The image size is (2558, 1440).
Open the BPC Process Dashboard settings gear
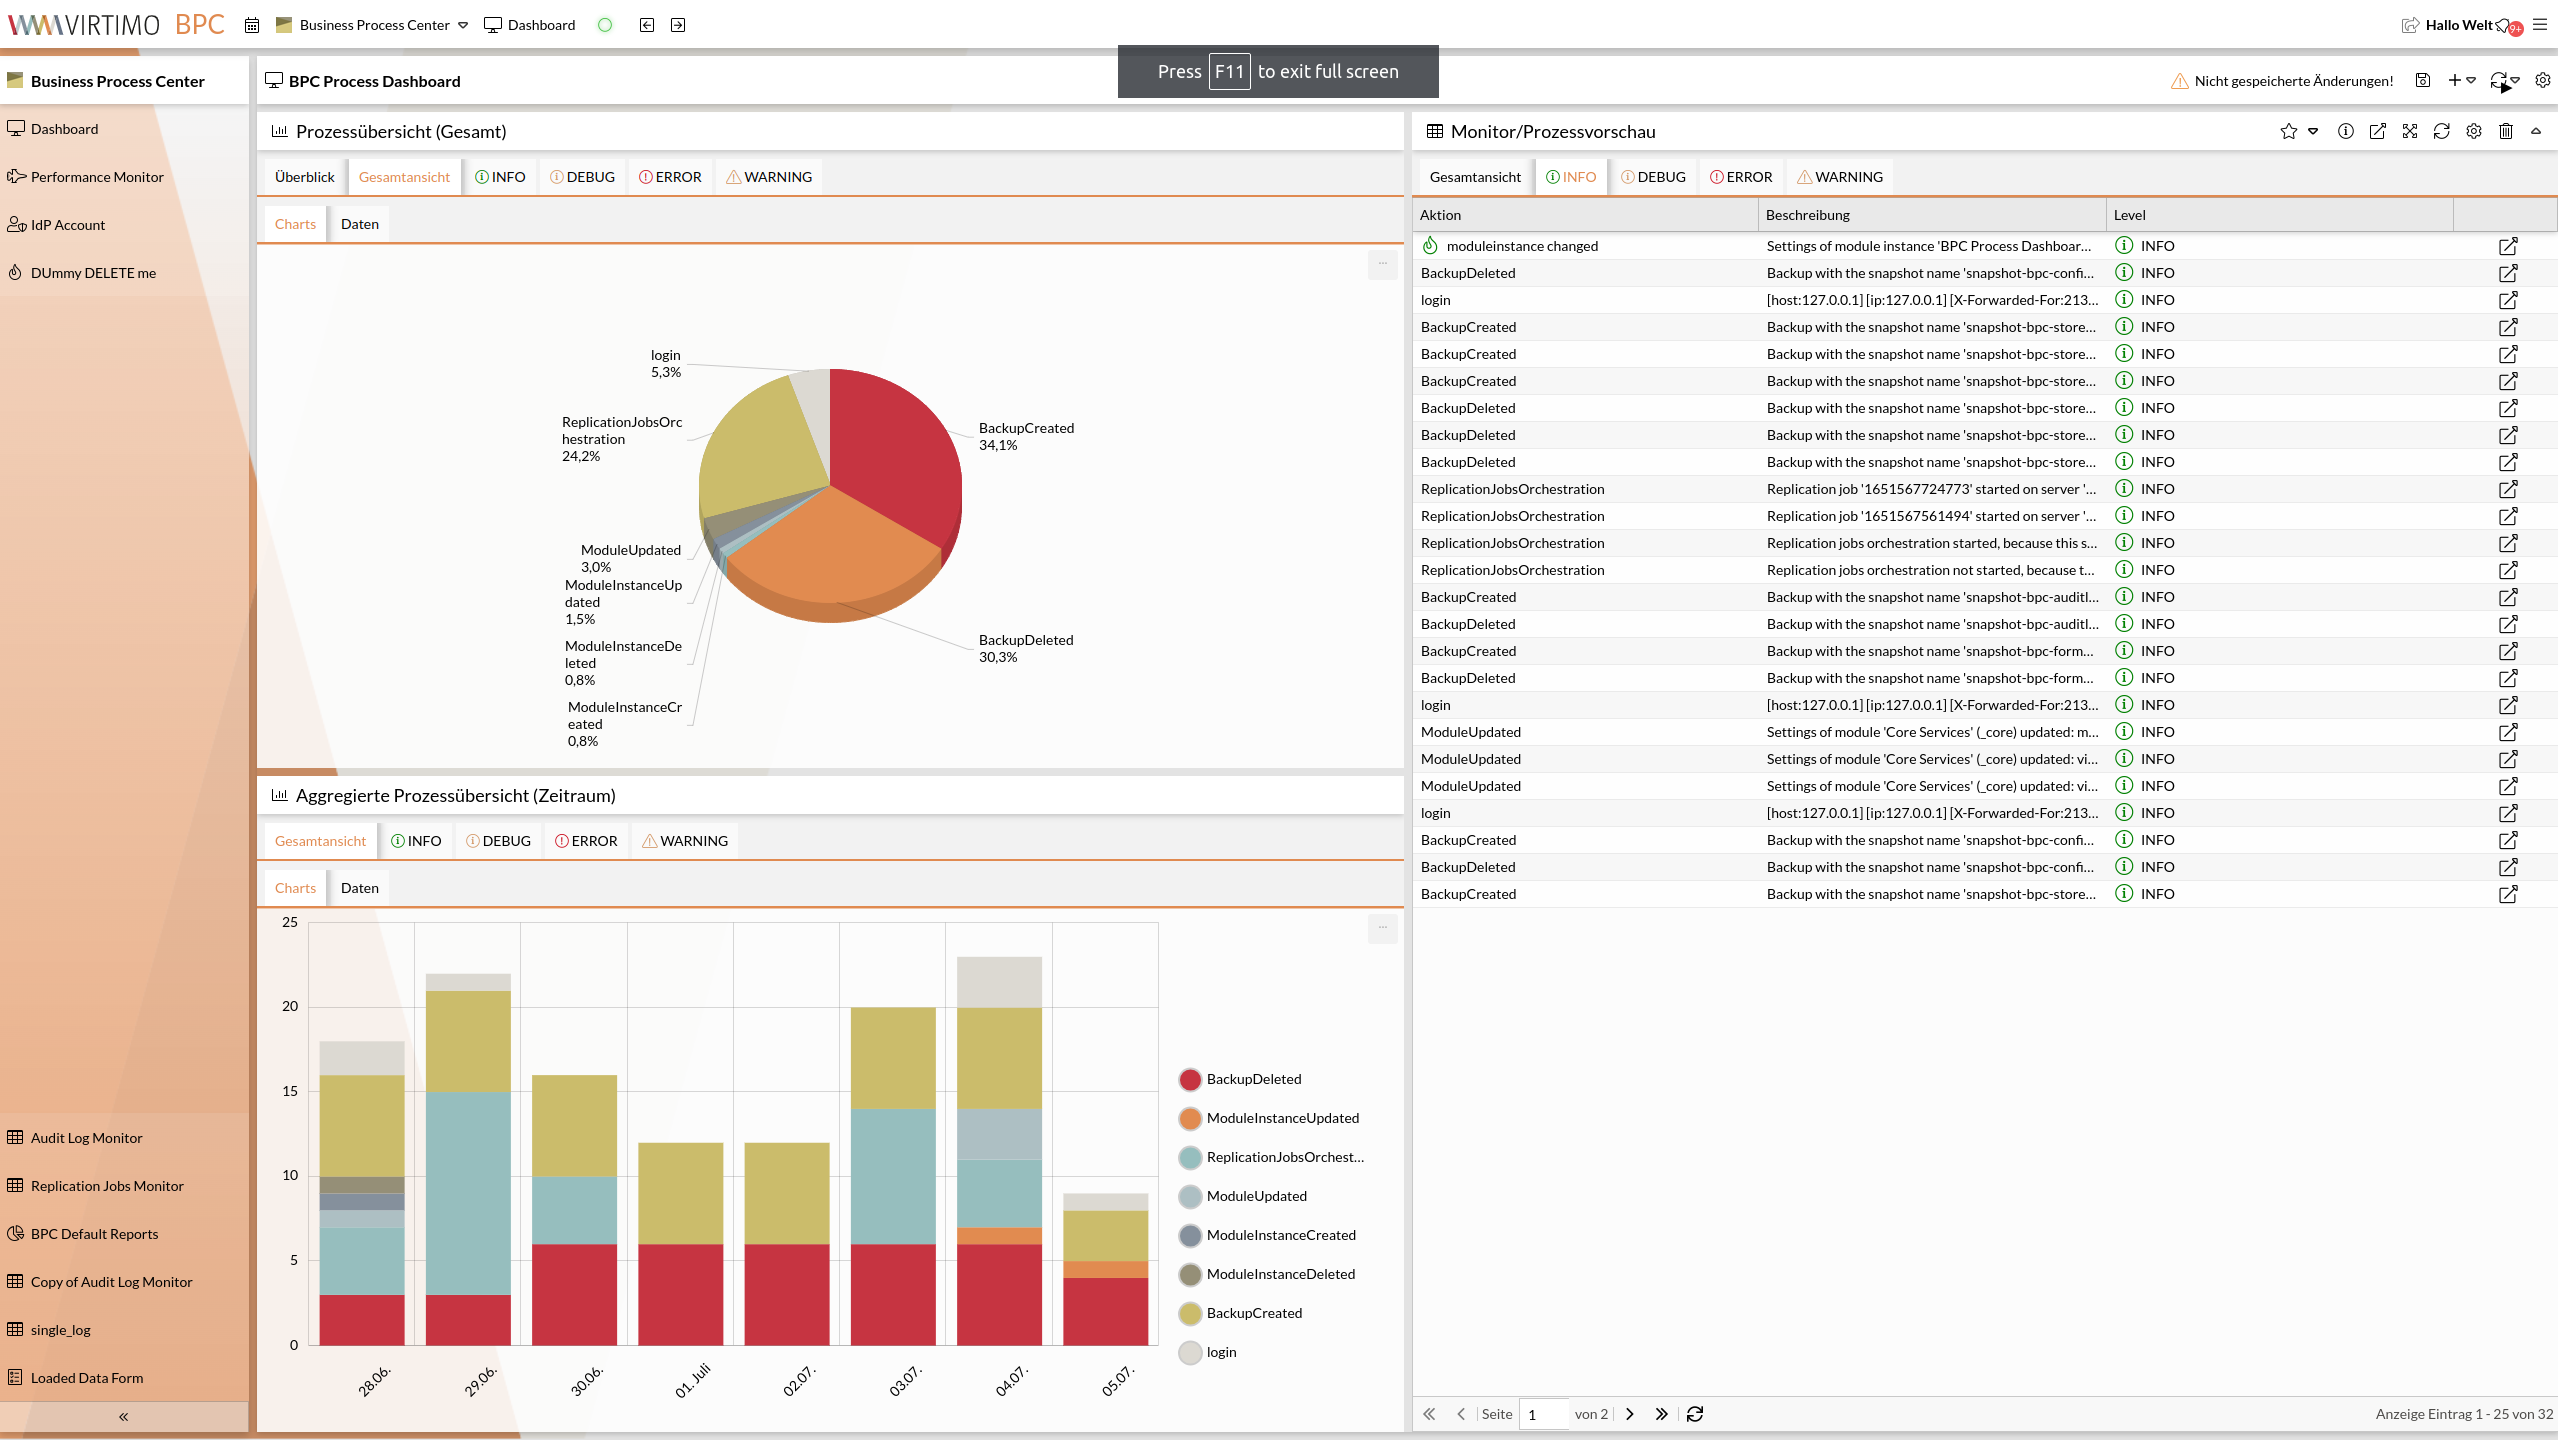[2543, 80]
